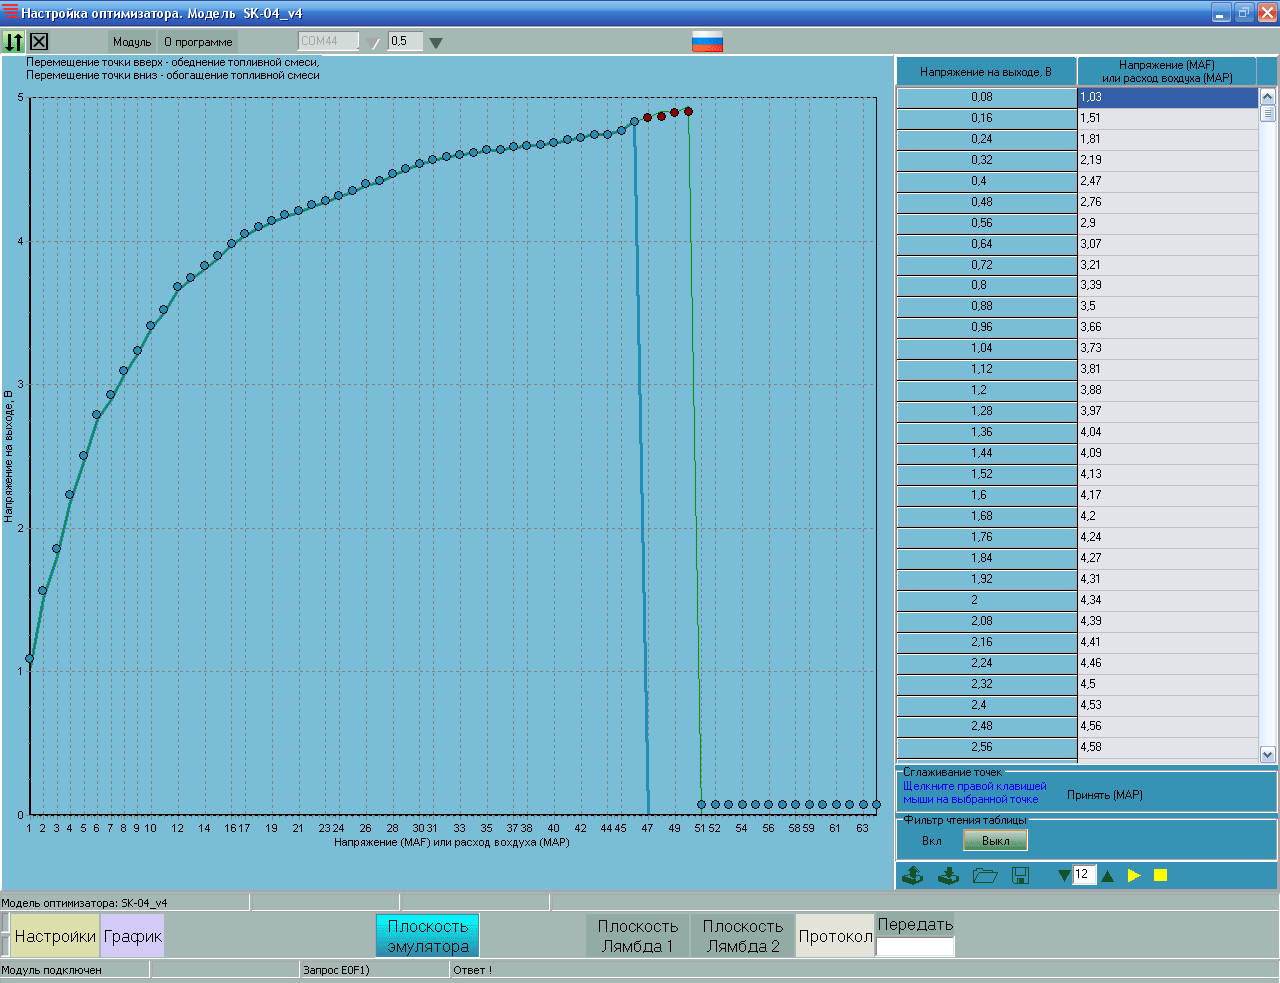Select row header 0,48
Viewport: 1280px width, 983px height.
coord(986,202)
